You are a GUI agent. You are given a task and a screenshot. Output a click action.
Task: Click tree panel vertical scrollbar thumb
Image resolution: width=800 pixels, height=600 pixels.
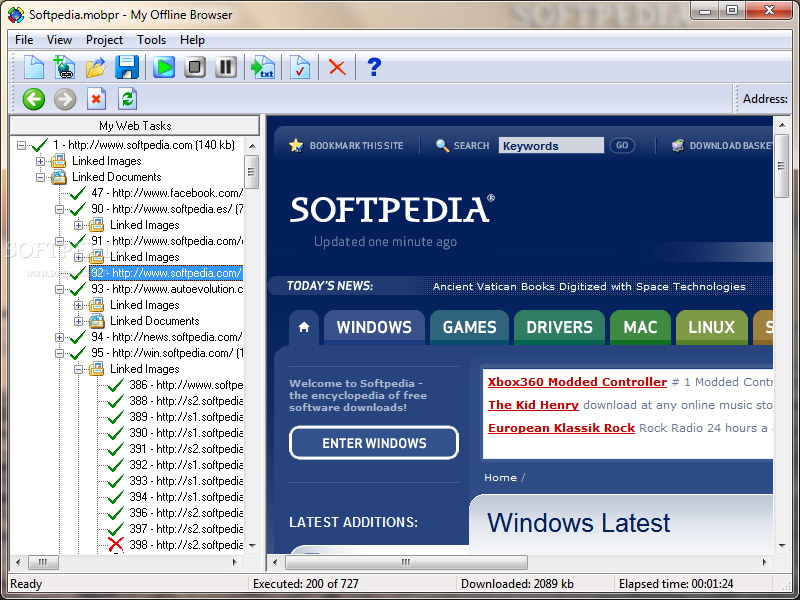(x=252, y=171)
